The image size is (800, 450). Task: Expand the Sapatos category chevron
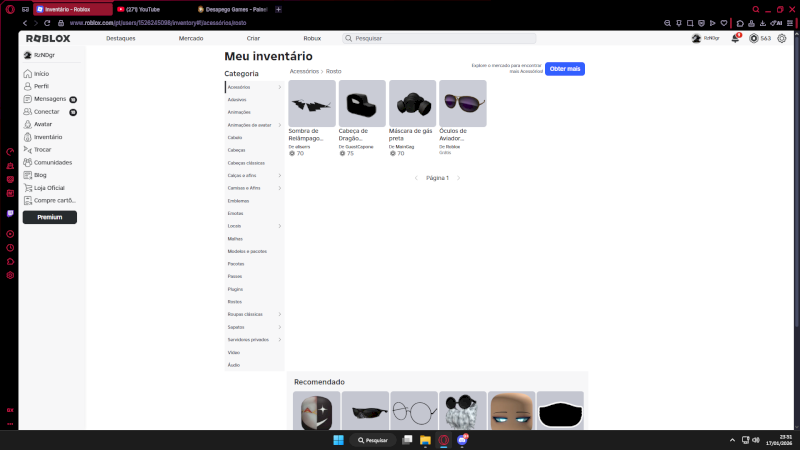pos(280,327)
